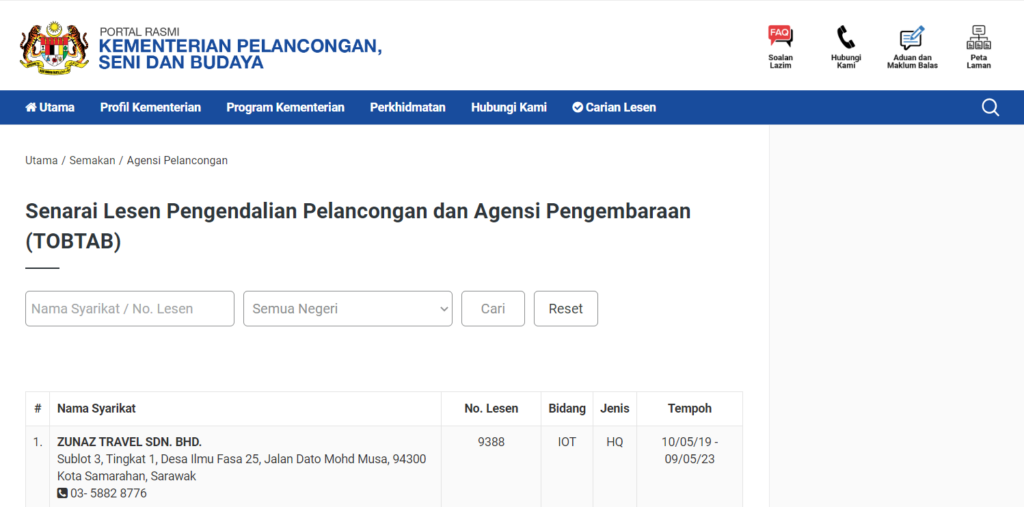This screenshot has height=507, width=1024.
Task: Follow the Semakan breadcrumb link
Action: (92, 160)
